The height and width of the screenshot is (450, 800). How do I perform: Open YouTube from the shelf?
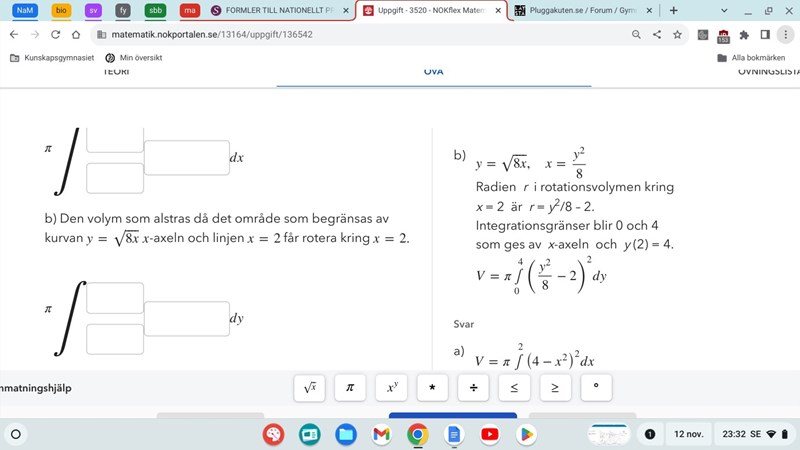tap(489, 434)
